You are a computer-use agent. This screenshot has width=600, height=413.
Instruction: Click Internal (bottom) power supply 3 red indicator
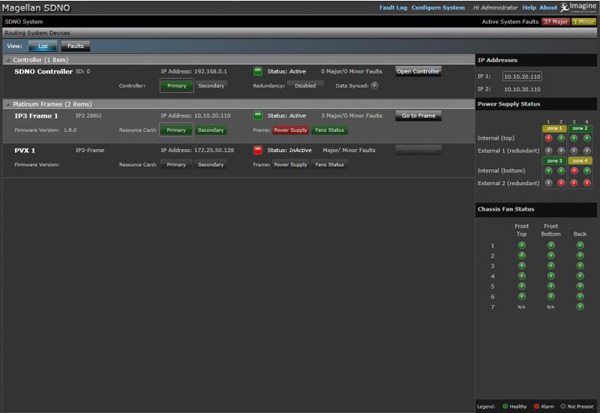(574, 171)
